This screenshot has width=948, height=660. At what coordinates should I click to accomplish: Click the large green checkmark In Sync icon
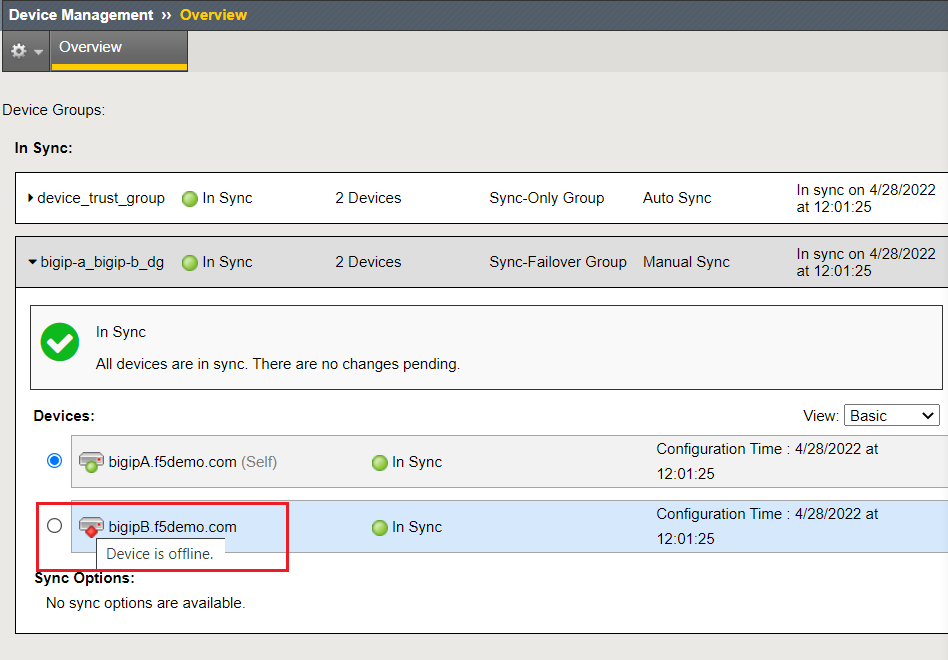tap(60, 342)
